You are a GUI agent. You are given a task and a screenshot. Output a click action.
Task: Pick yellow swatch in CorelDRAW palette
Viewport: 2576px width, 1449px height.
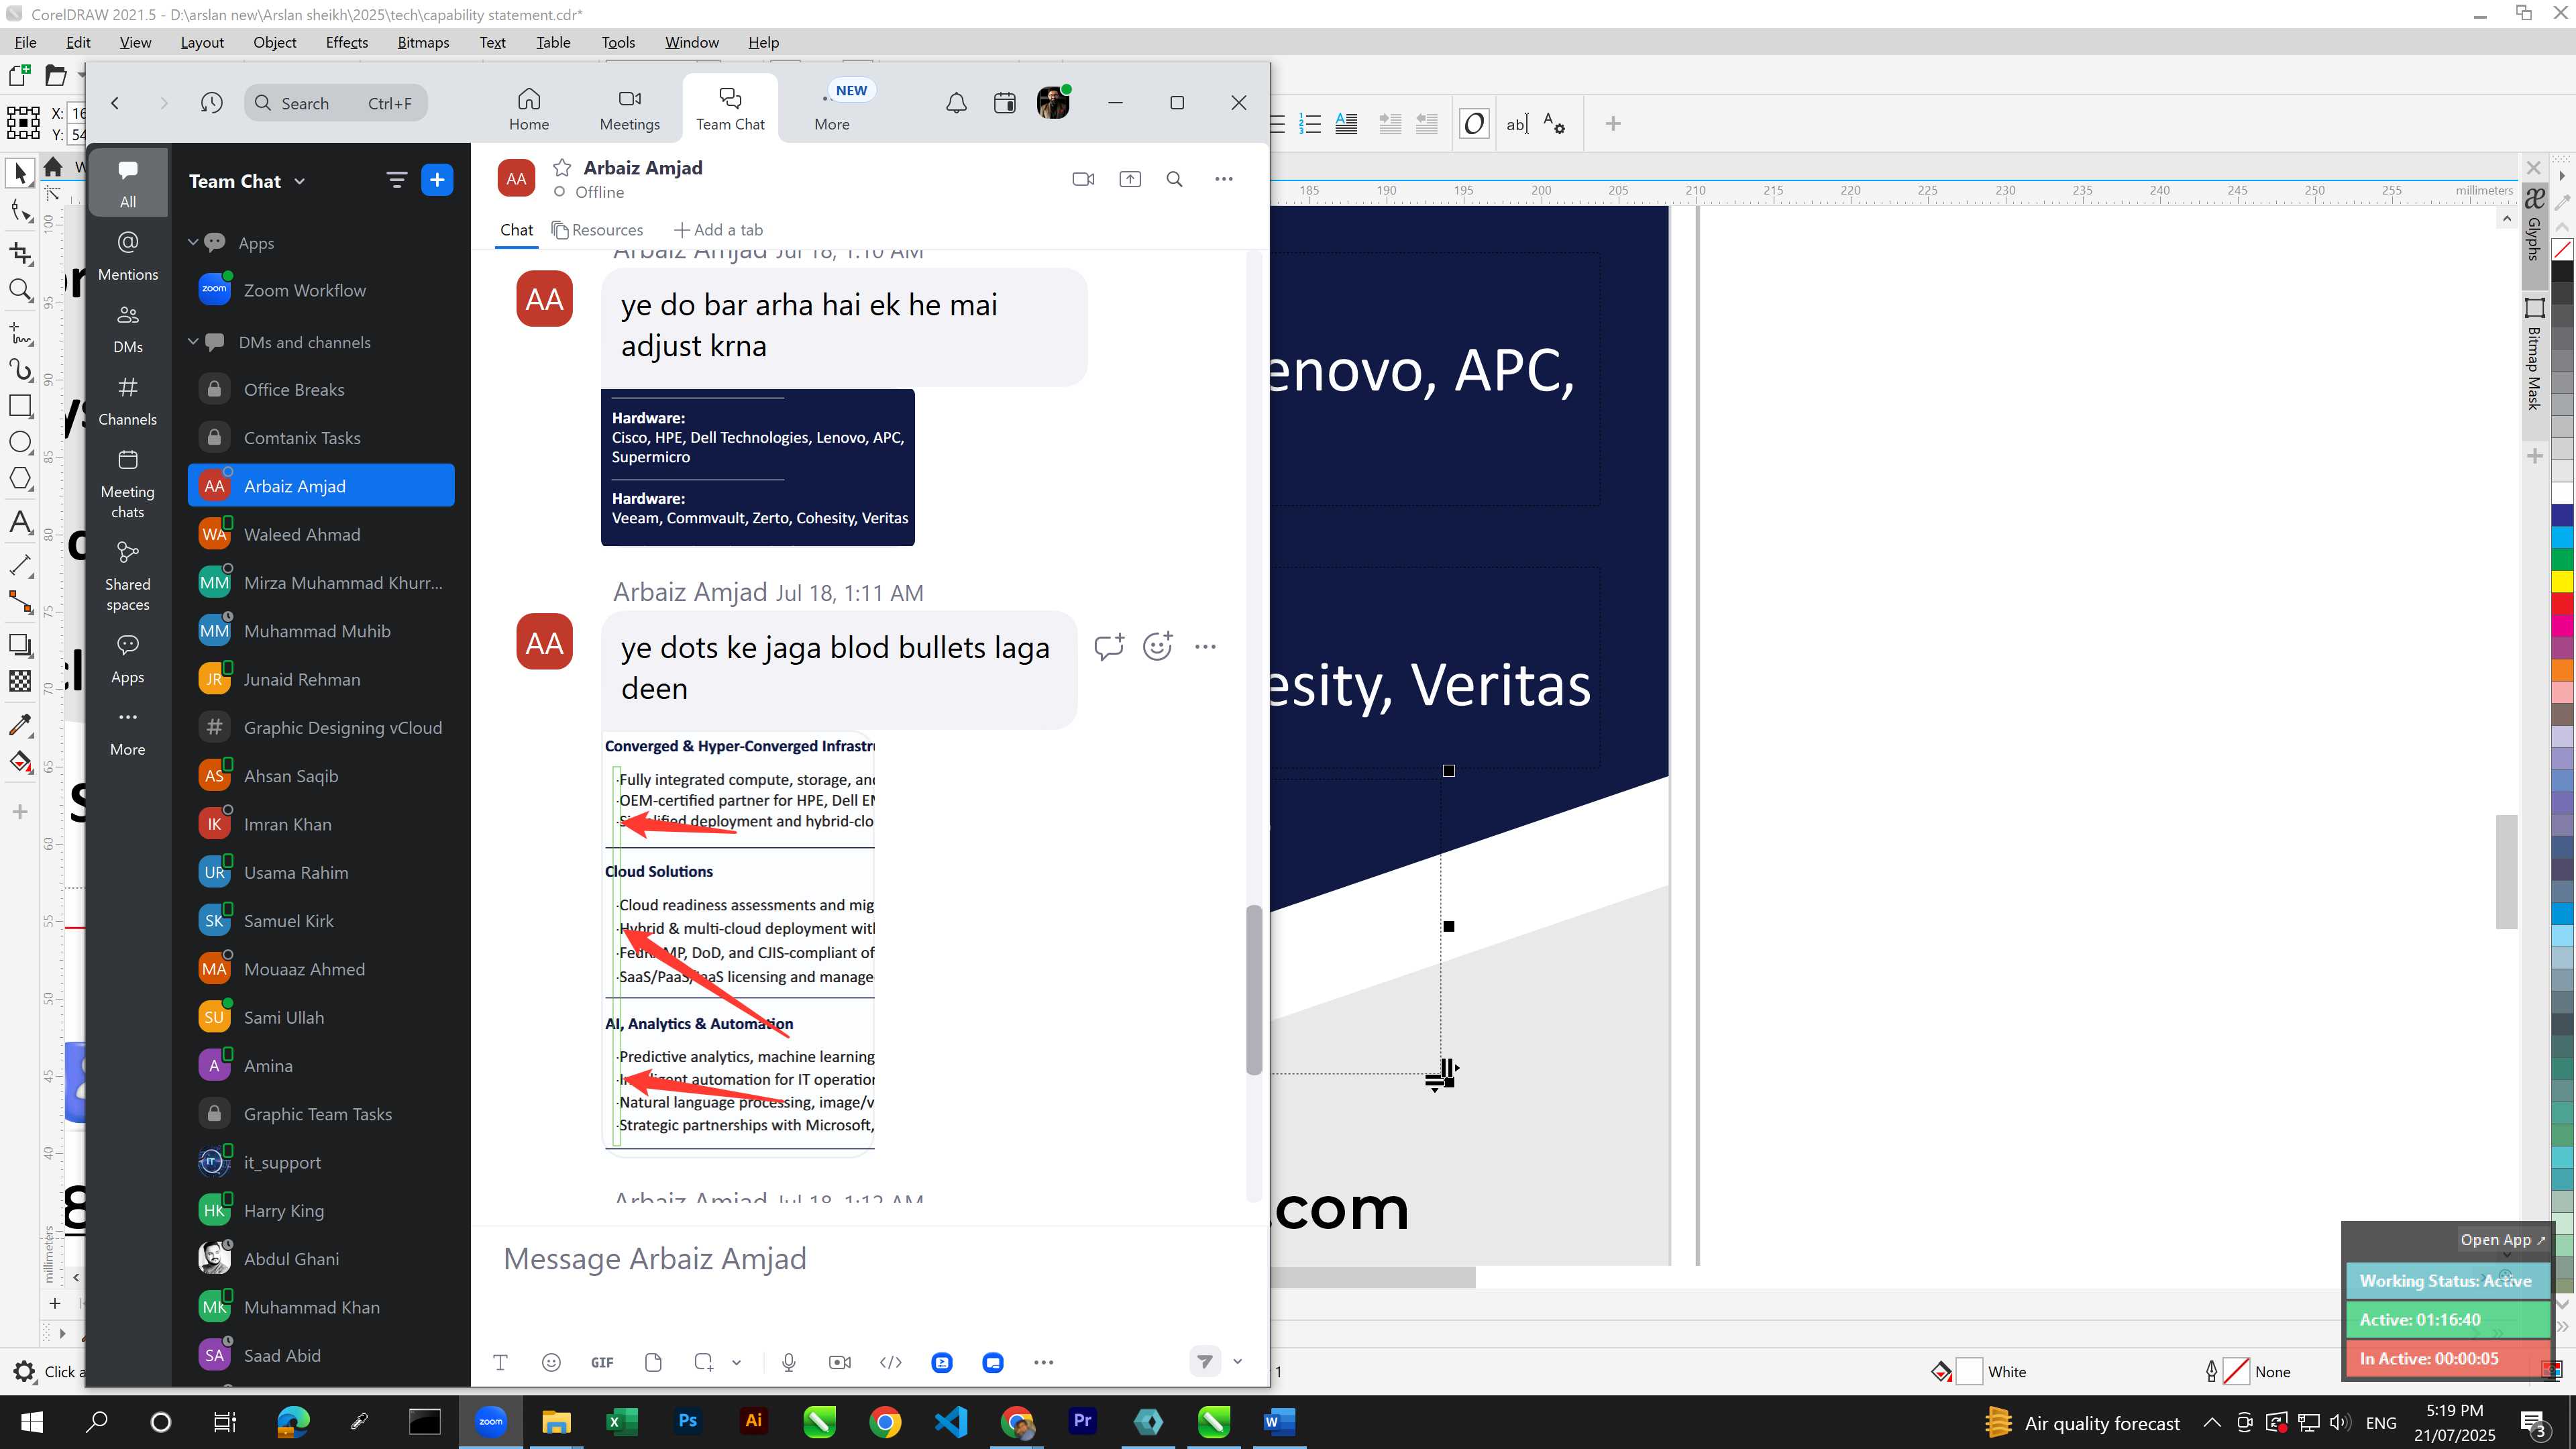click(x=2563, y=581)
